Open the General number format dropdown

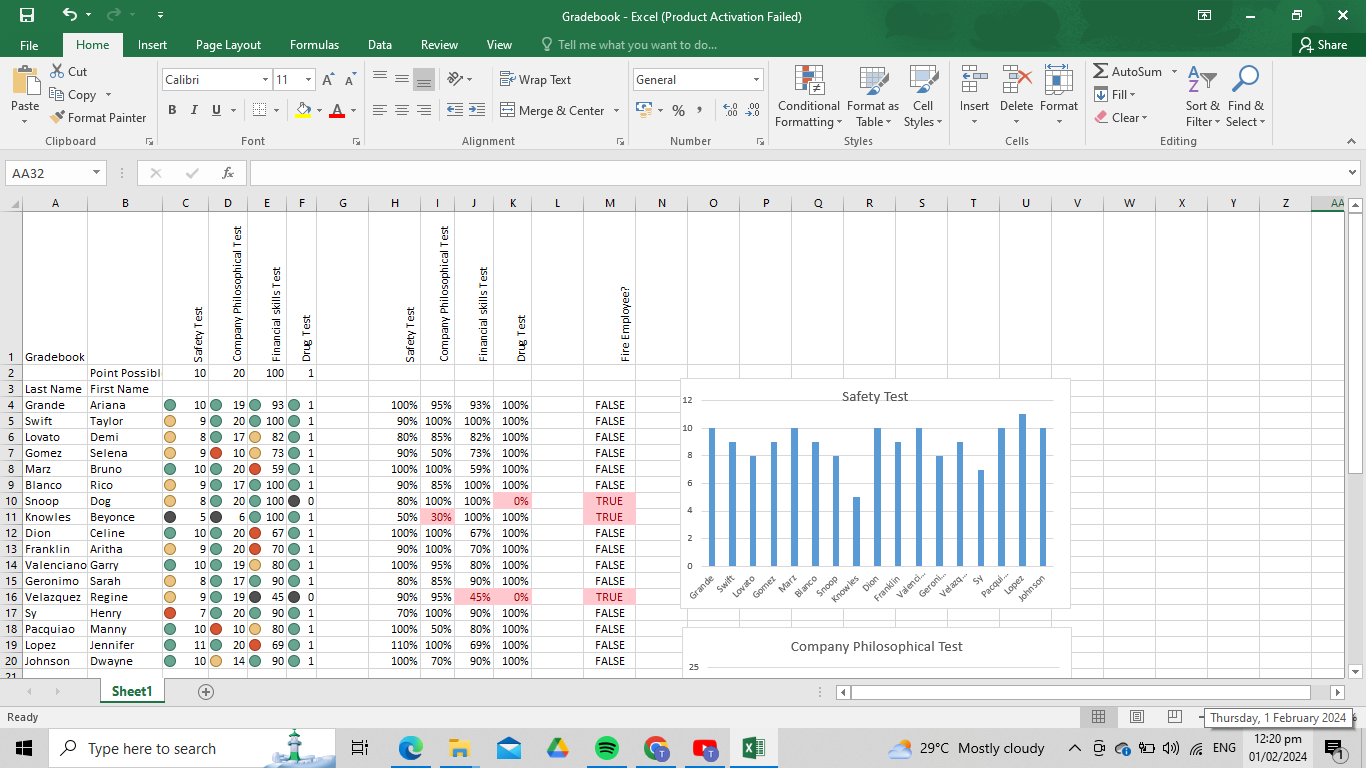click(757, 80)
